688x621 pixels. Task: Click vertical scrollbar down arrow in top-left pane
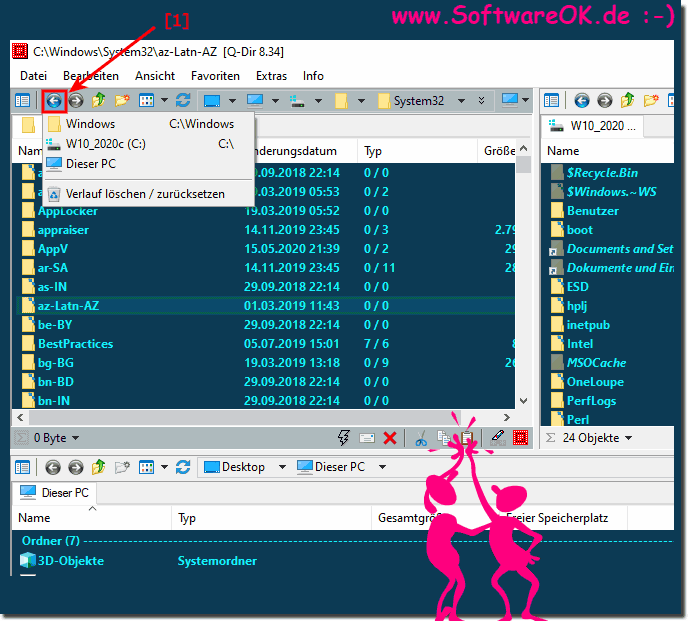tap(523, 401)
